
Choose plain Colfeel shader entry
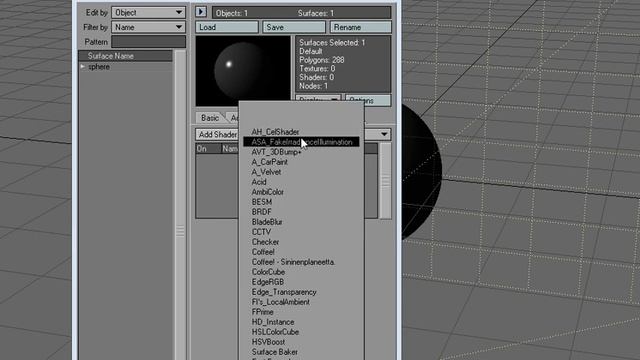tap(263, 252)
